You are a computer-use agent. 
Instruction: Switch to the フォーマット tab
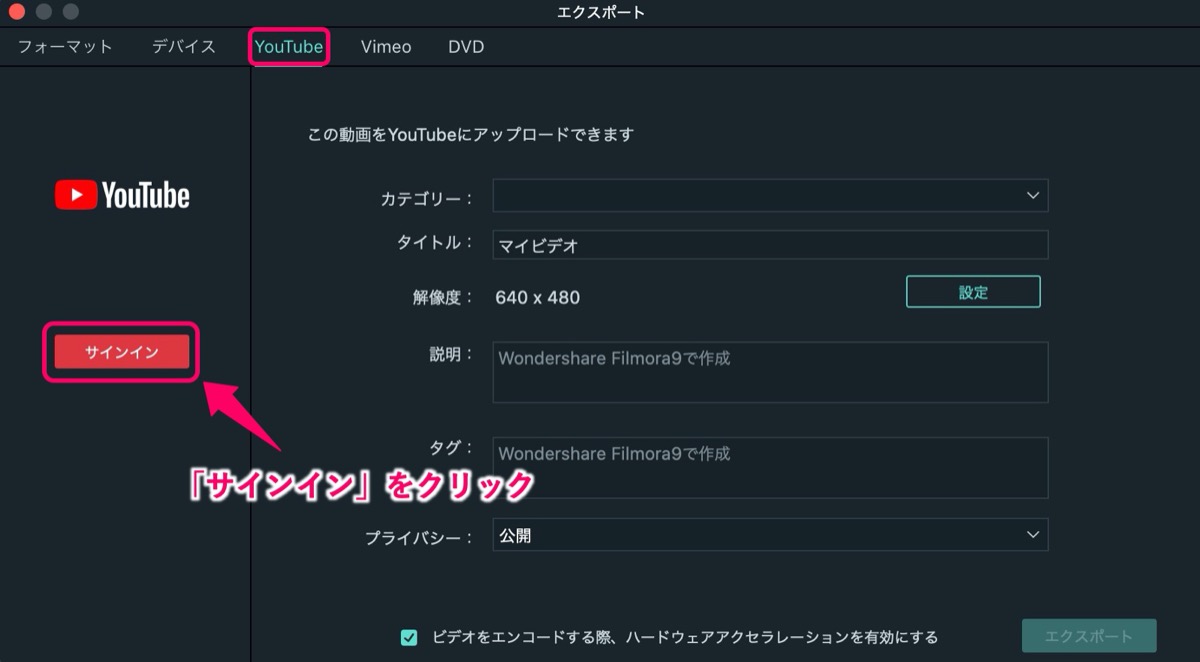(65, 47)
